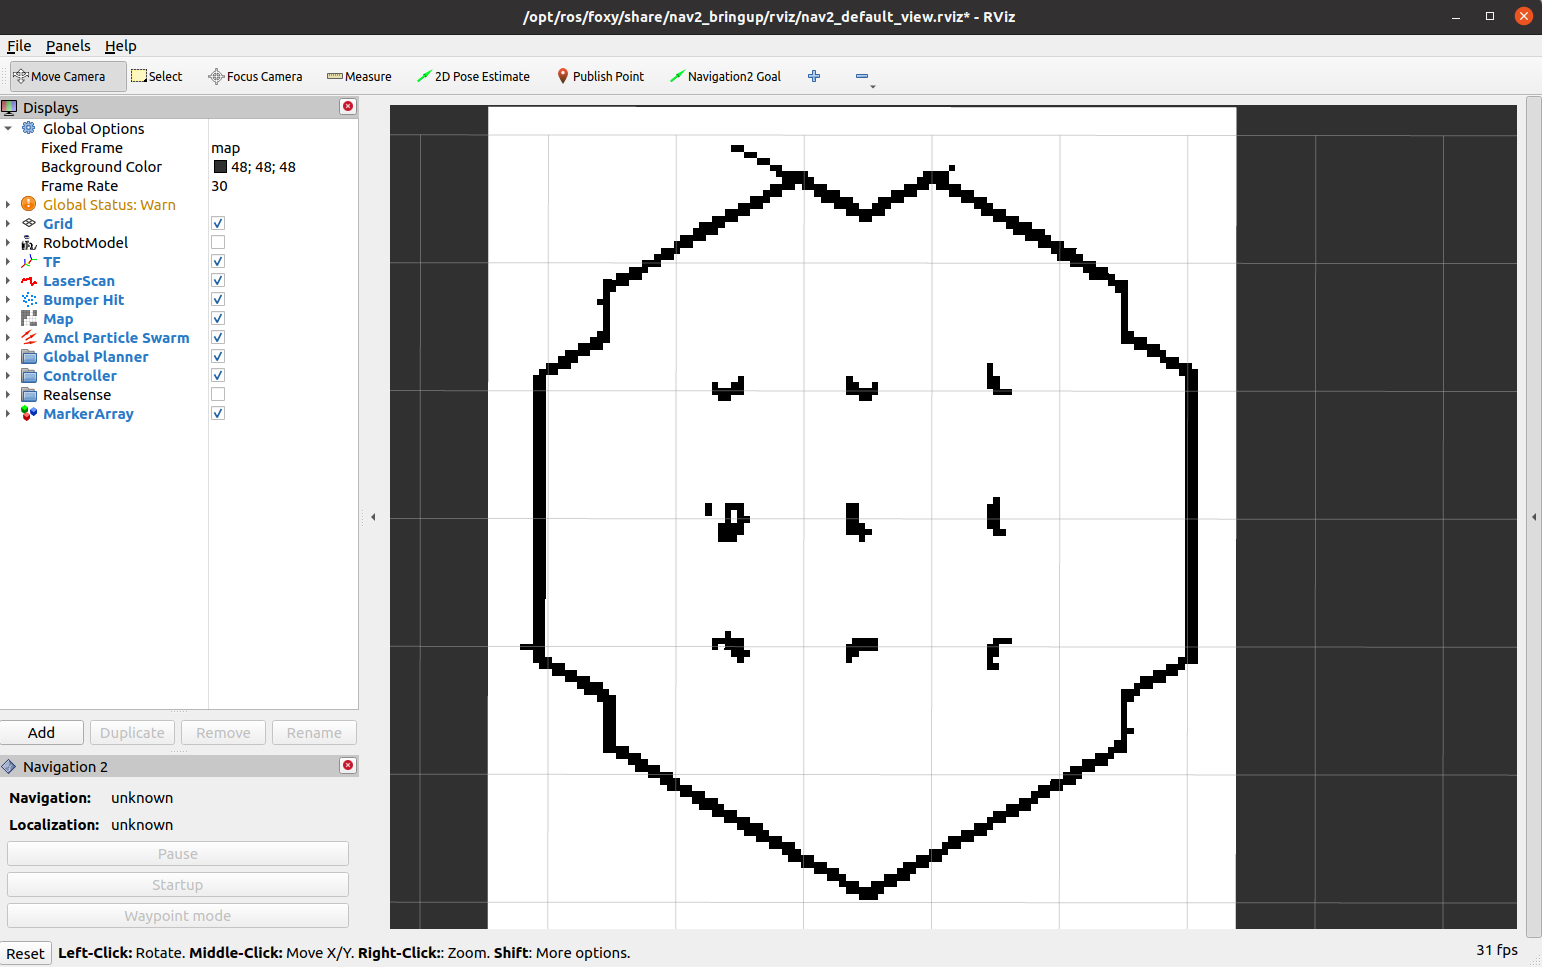
Task: Activate the Focus Camera tool
Action: click(255, 76)
